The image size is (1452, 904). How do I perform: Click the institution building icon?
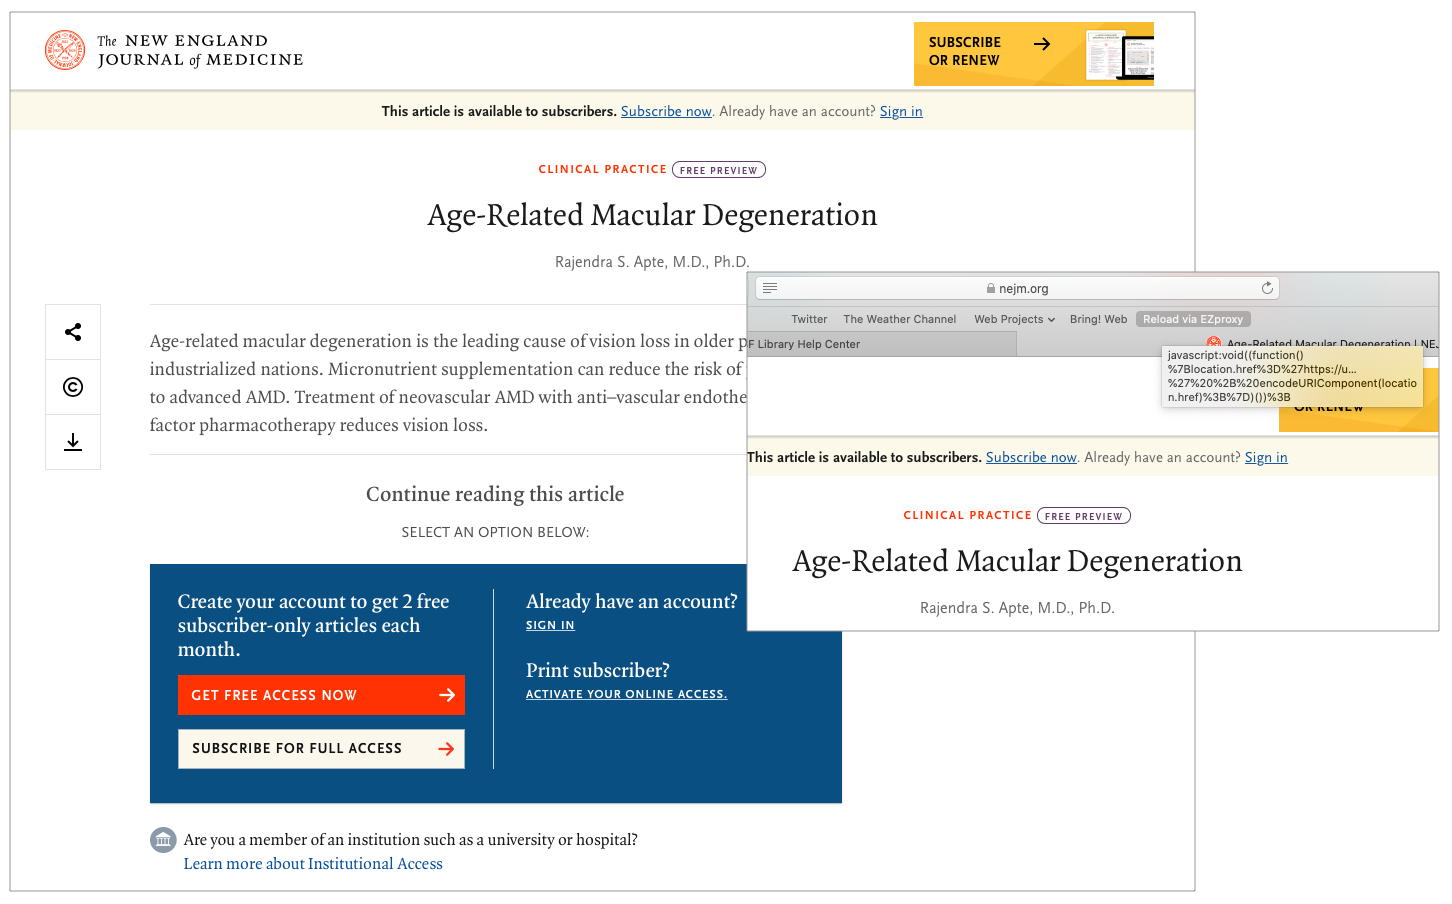click(163, 840)
